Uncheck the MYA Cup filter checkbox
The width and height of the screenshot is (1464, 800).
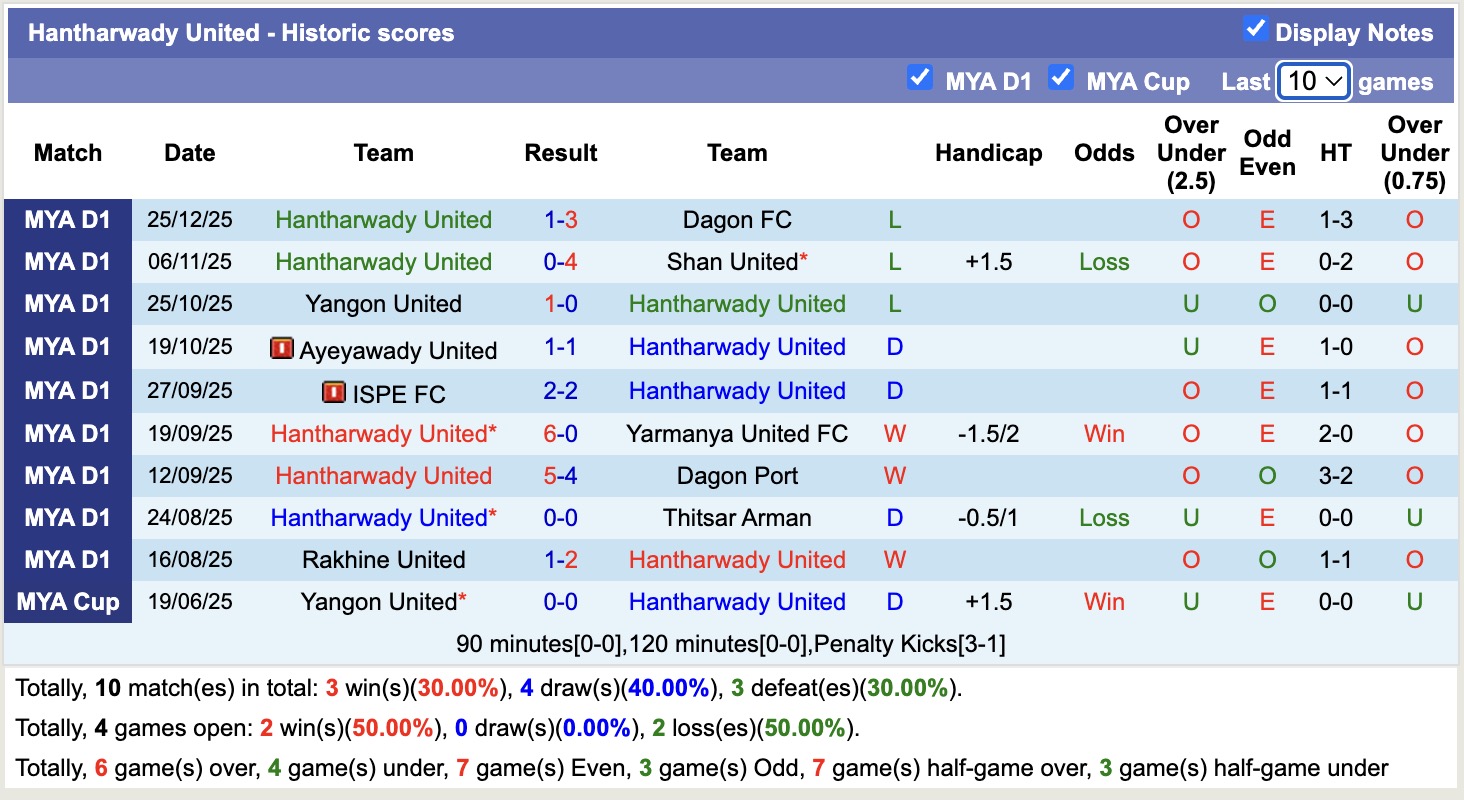tap(1062, 77)
